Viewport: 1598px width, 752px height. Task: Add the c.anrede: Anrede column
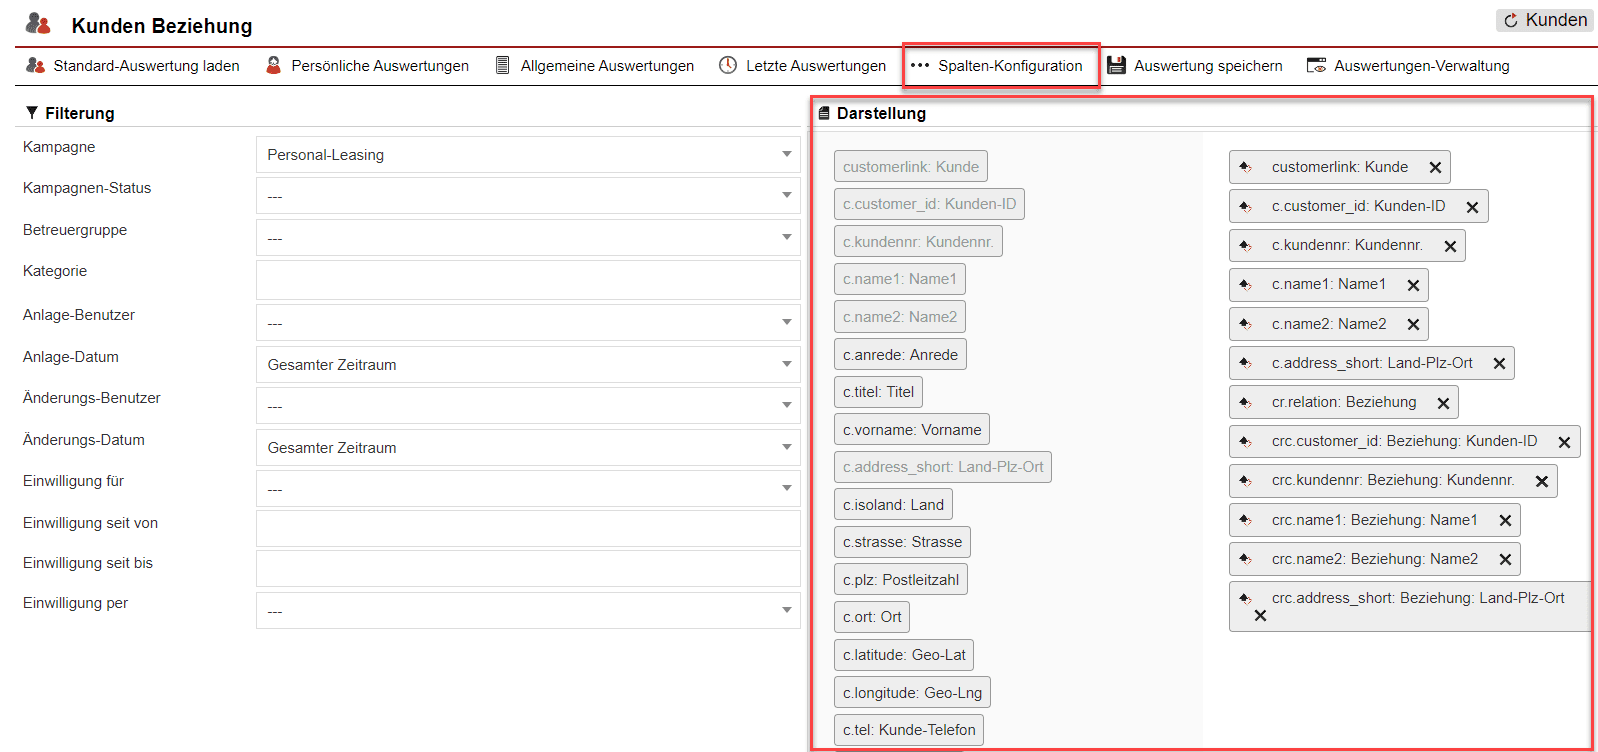coord(900,355)
